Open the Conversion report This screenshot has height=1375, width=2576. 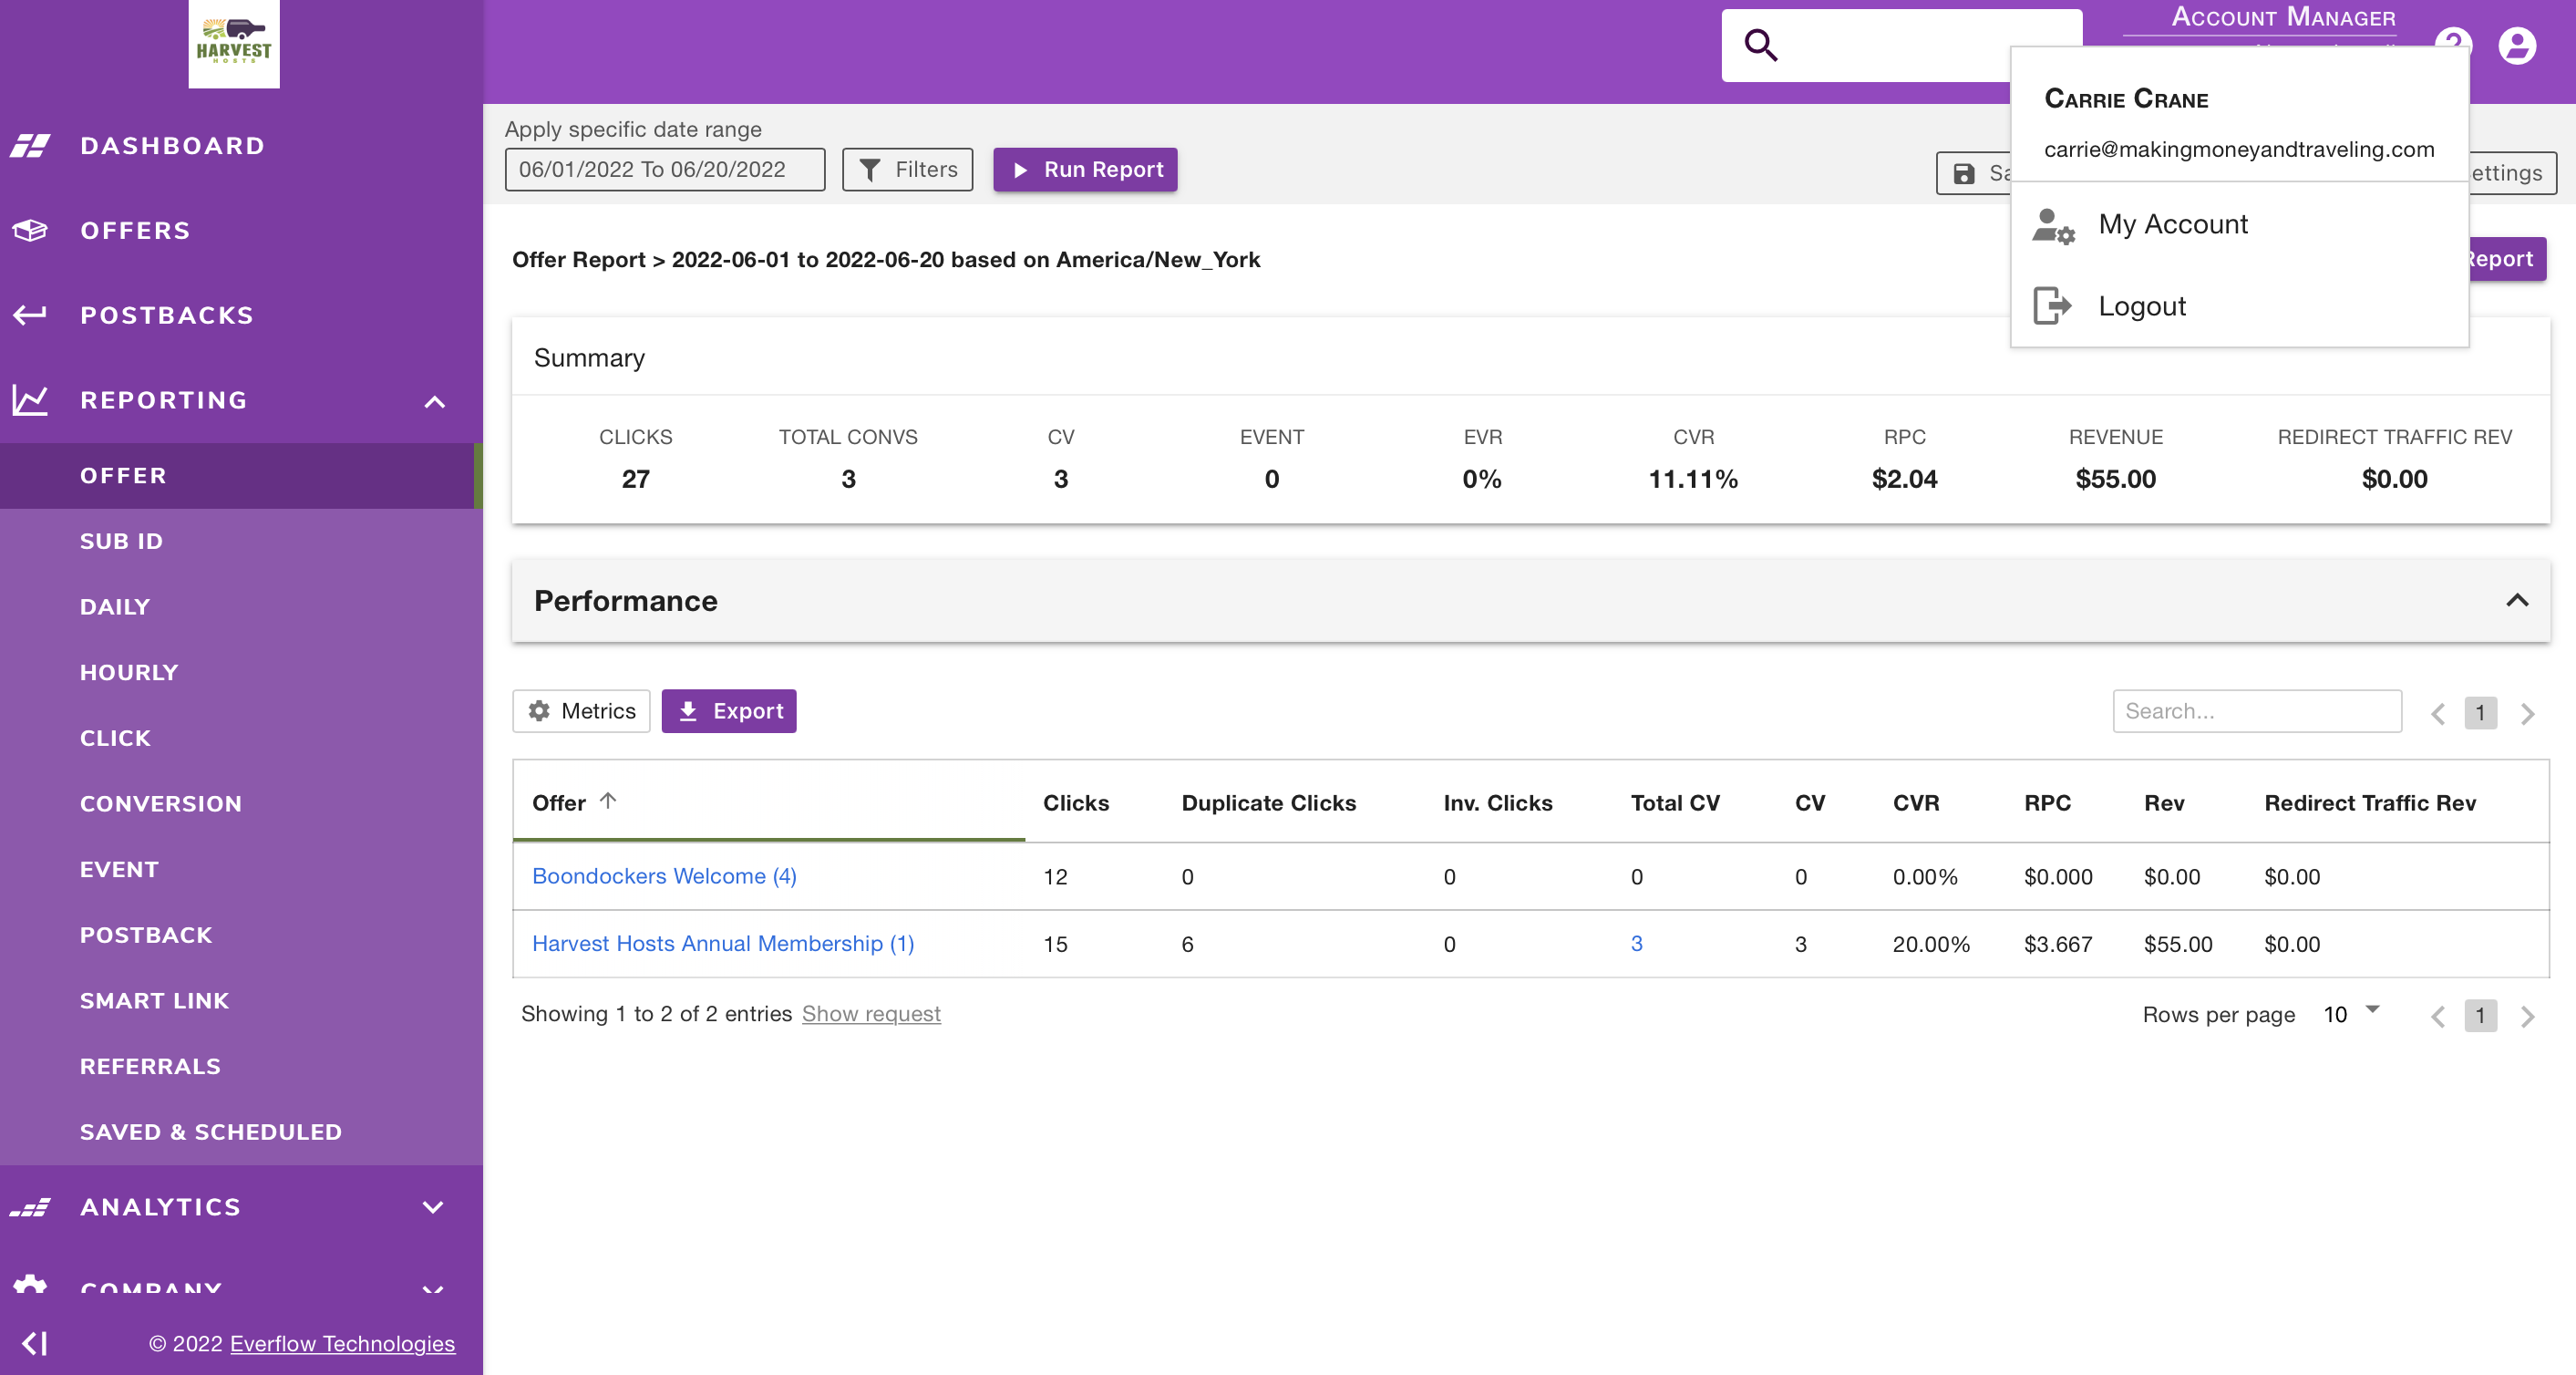point(241,804)
